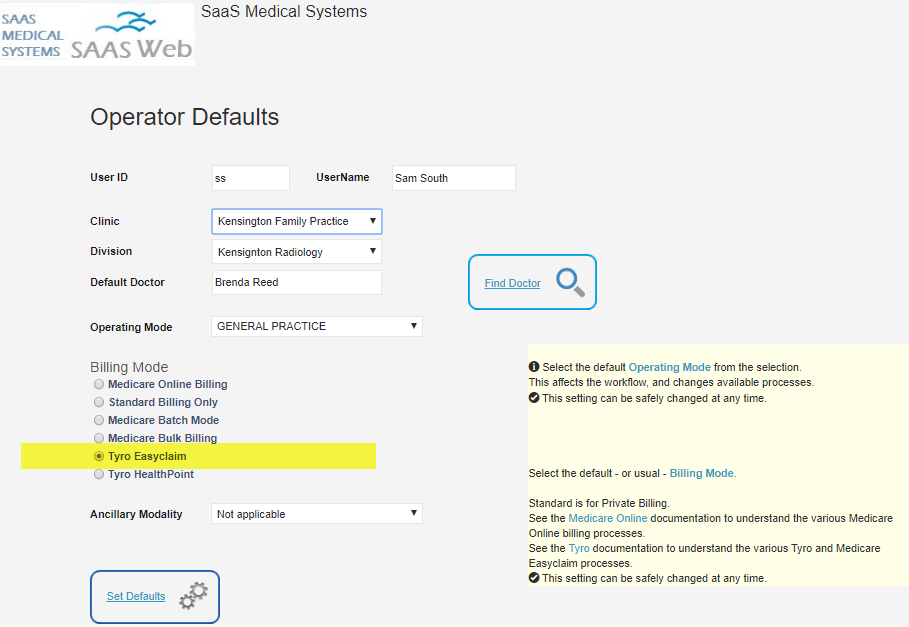
Task: Click the gears icon beside Set Defaults
Action: pyautogui.click(x=193, y=596)
